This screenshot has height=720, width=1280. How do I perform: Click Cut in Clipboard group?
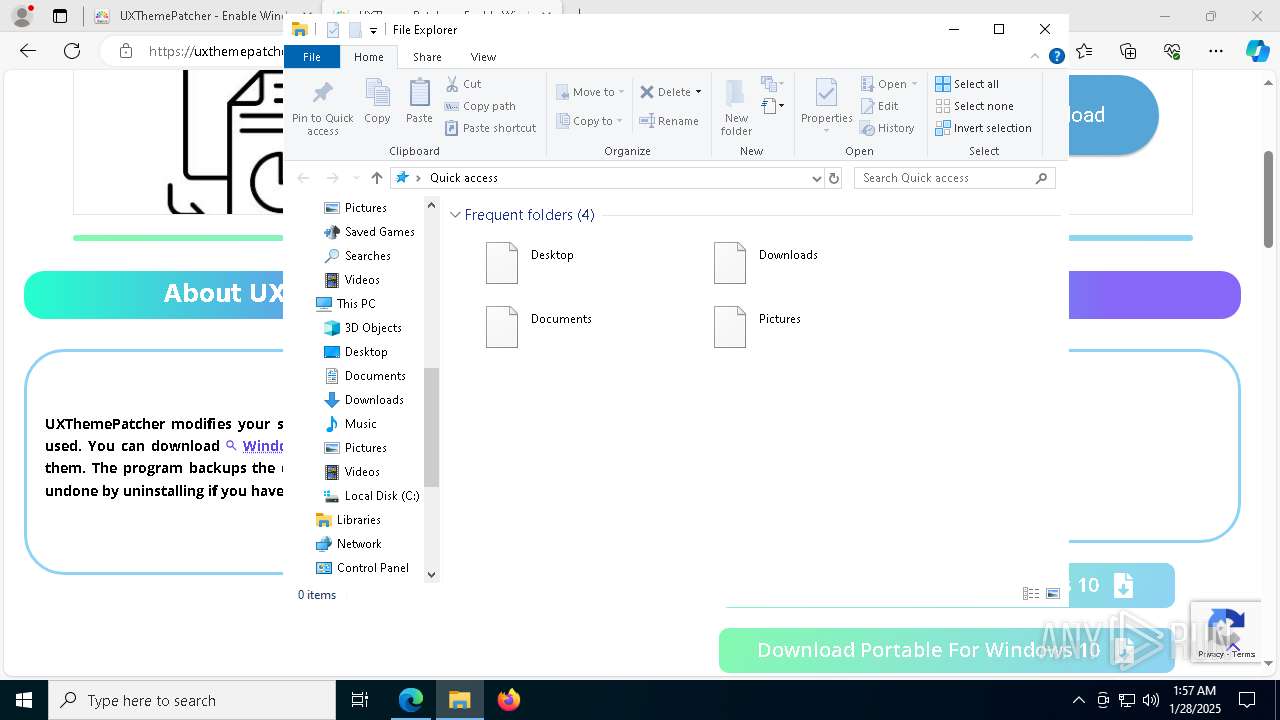click(463, 84)
